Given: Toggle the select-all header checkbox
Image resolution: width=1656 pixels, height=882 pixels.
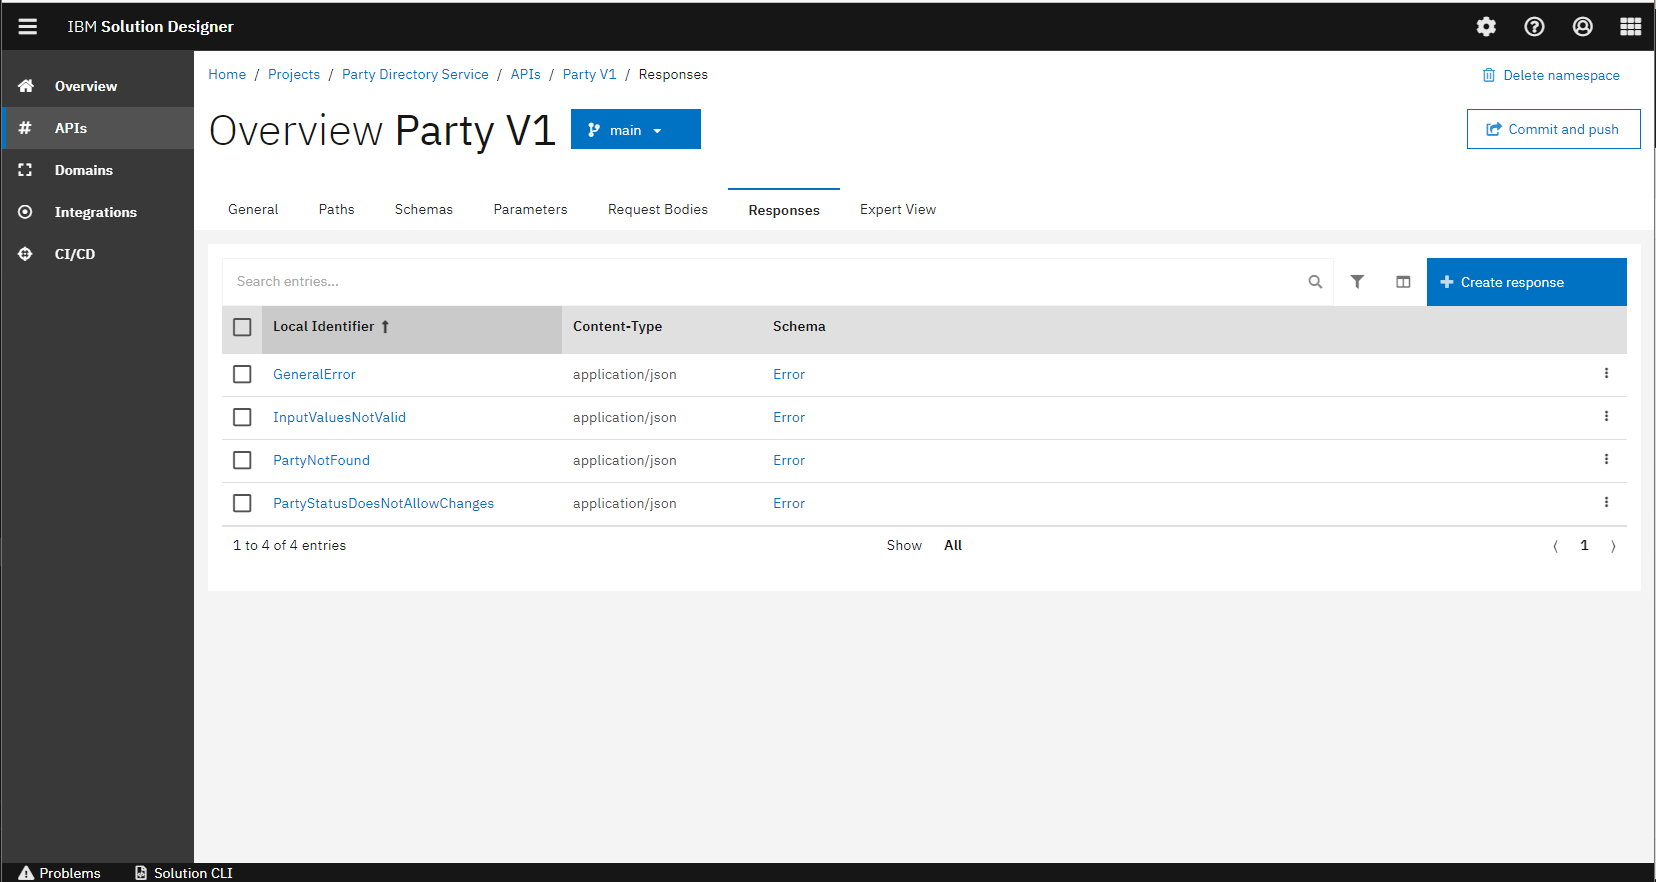Looking at the screenshot, I should tap(242, 327).
